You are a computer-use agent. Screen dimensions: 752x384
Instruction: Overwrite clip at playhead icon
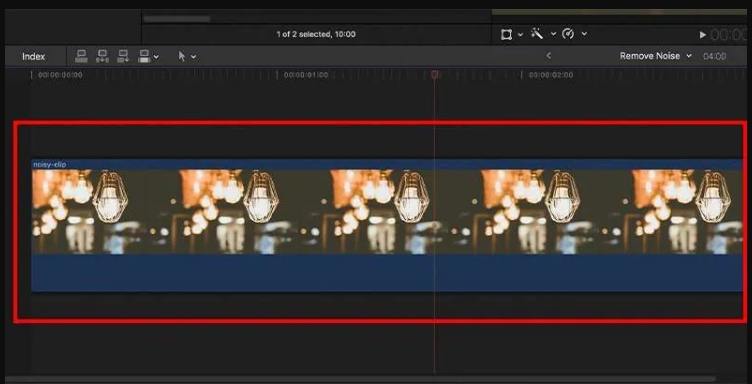(144, 56)
